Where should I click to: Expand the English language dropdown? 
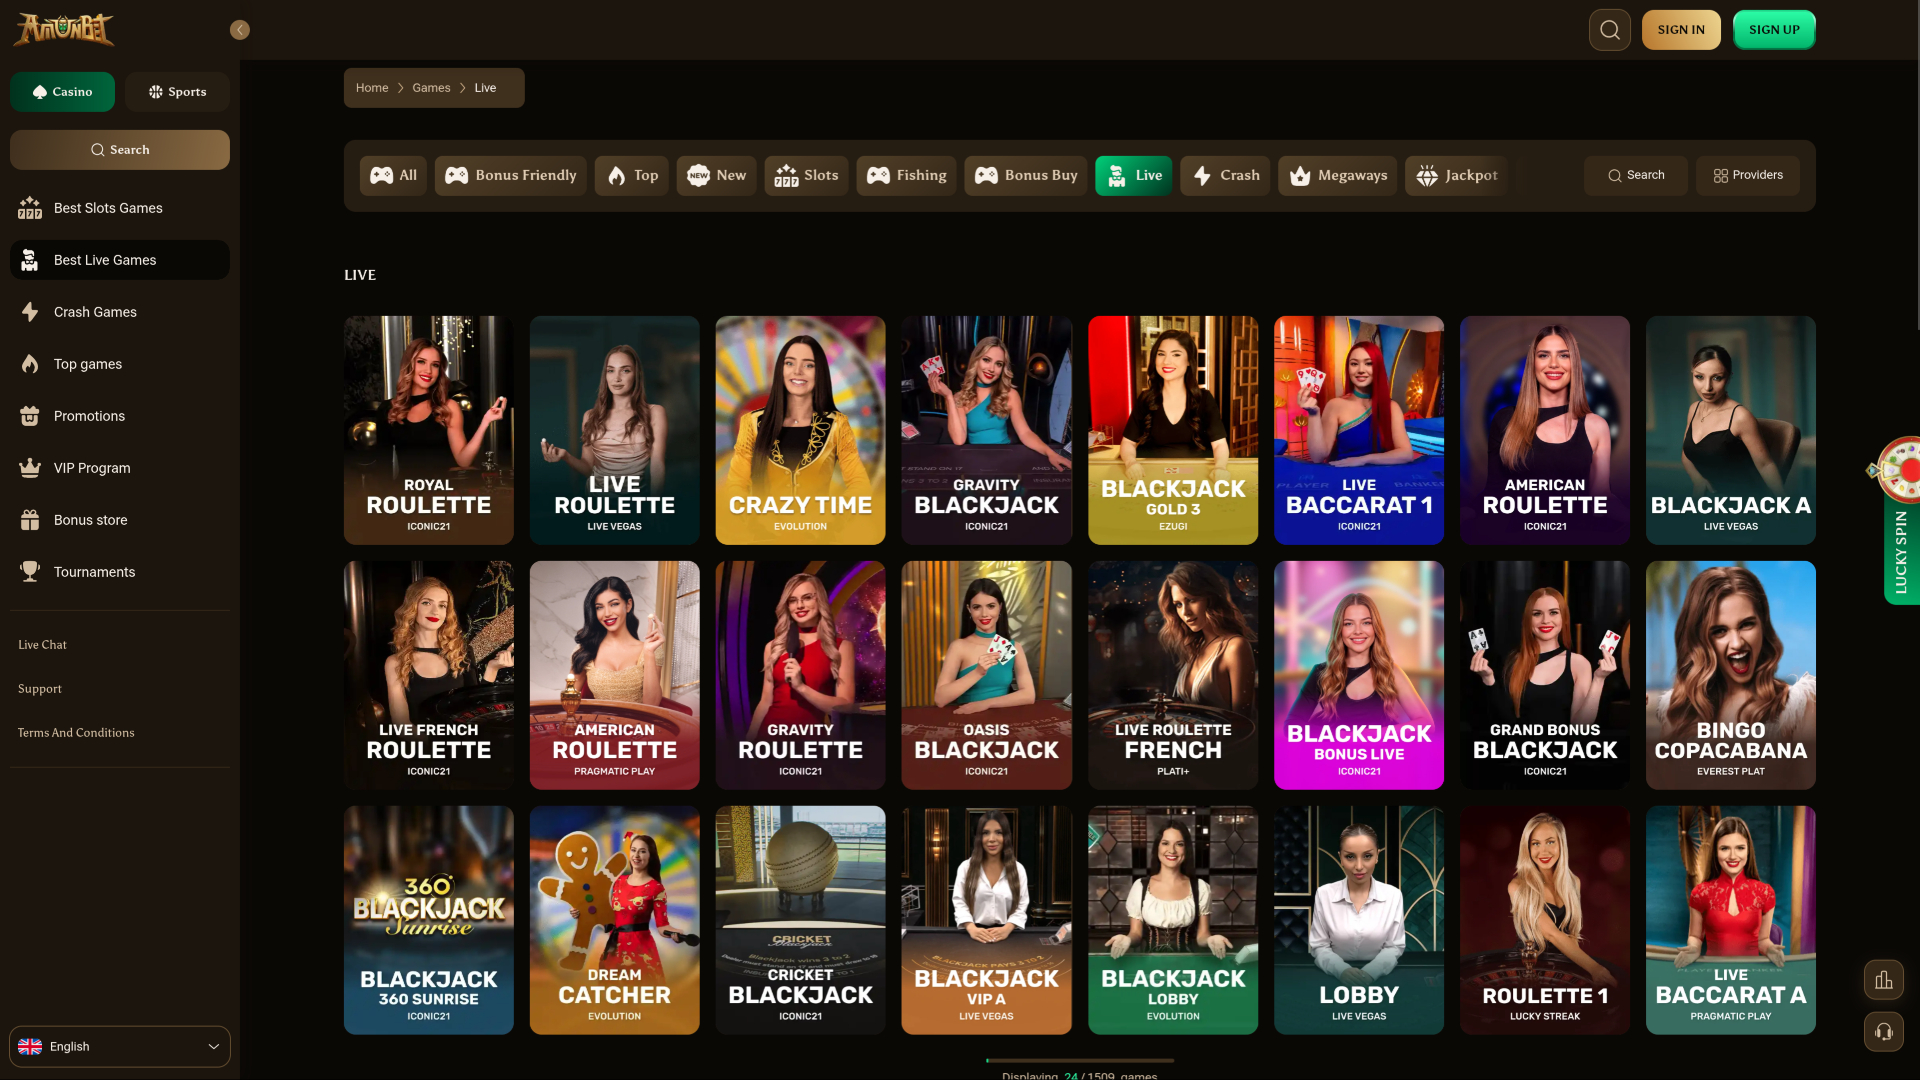(120, 1046)
